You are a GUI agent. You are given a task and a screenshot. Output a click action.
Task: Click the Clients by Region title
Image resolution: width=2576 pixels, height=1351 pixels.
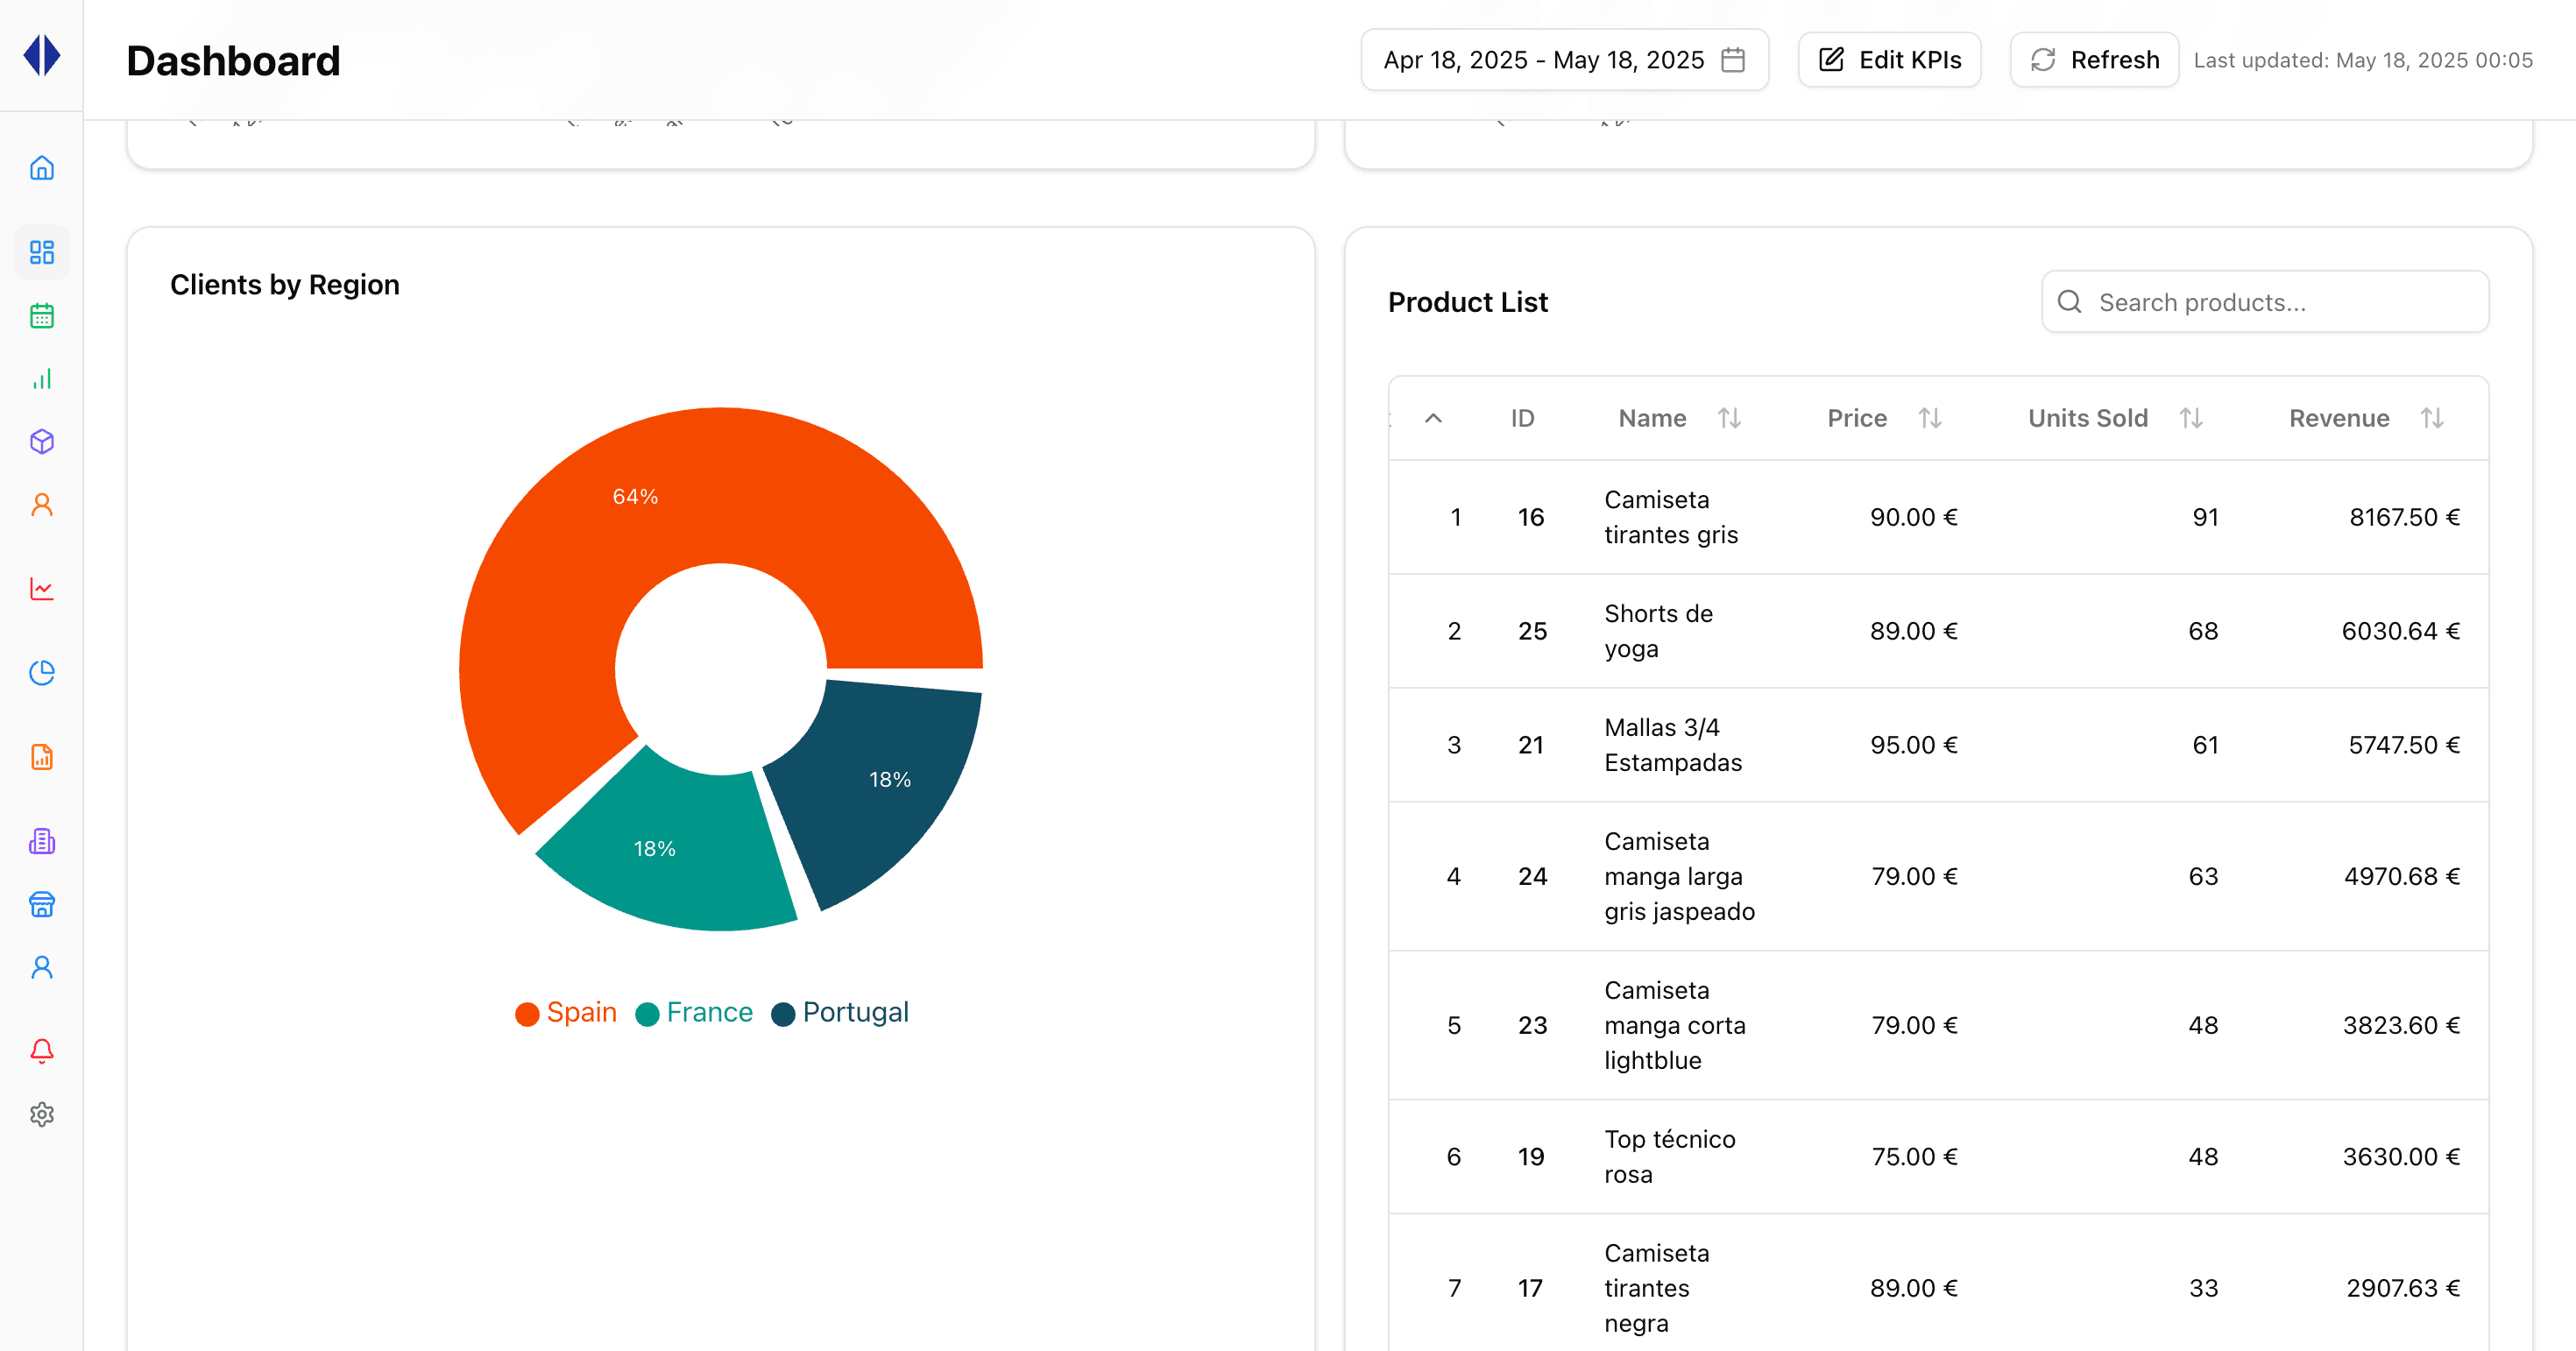(285, 285)
